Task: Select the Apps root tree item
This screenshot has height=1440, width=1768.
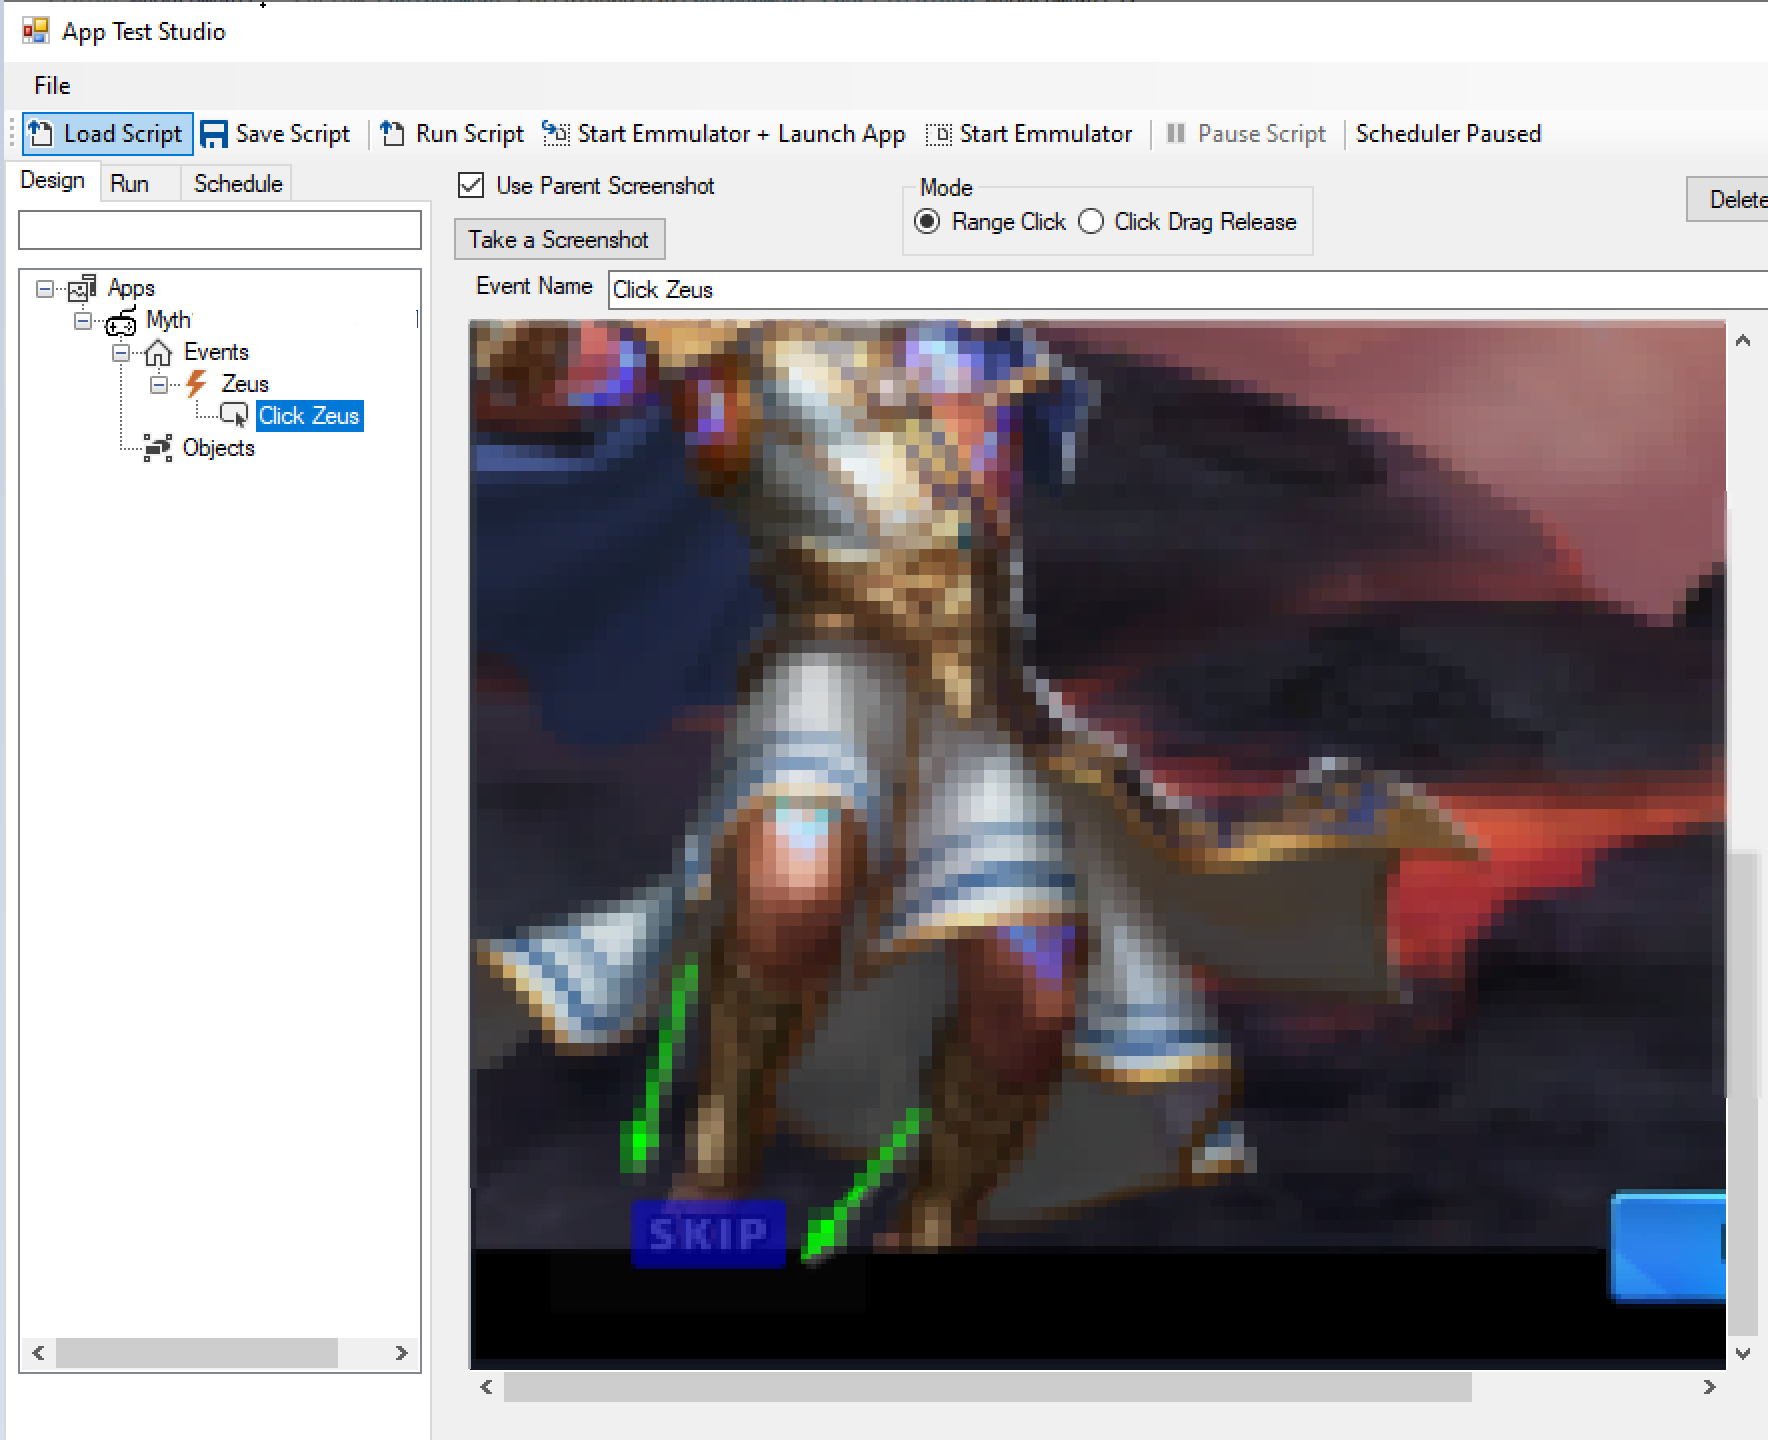Action: pyautogui.click(x=131, y=288)
